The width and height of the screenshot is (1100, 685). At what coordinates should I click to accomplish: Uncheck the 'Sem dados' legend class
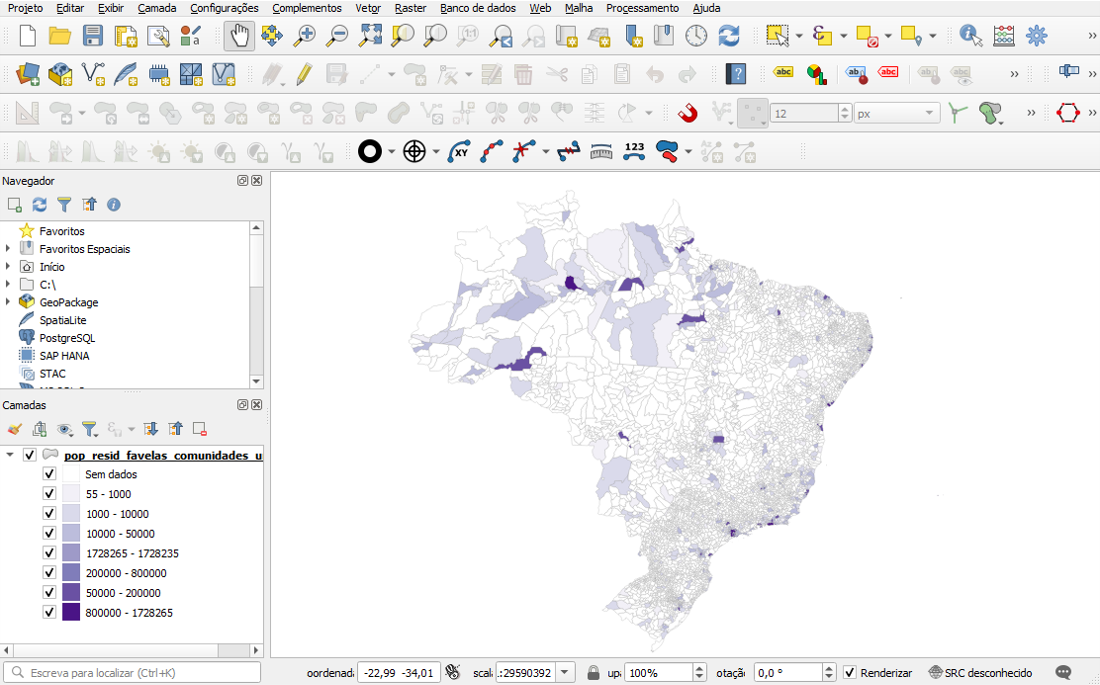[49, 474]
